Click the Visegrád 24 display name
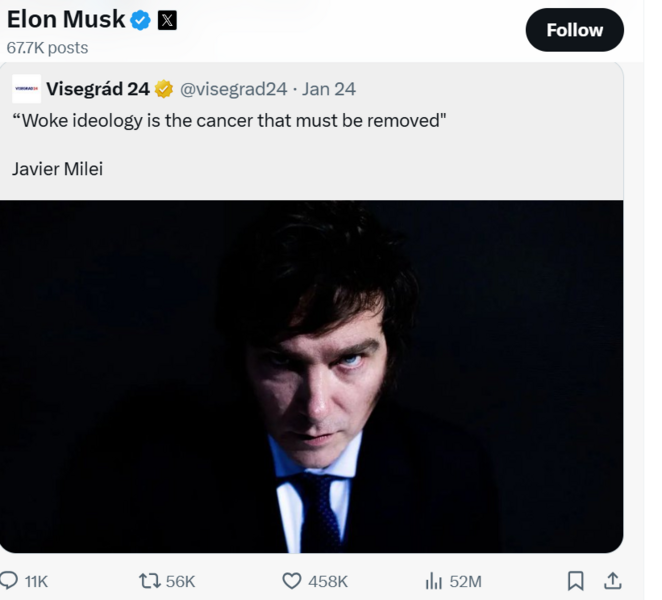 (x=98, y=89)
